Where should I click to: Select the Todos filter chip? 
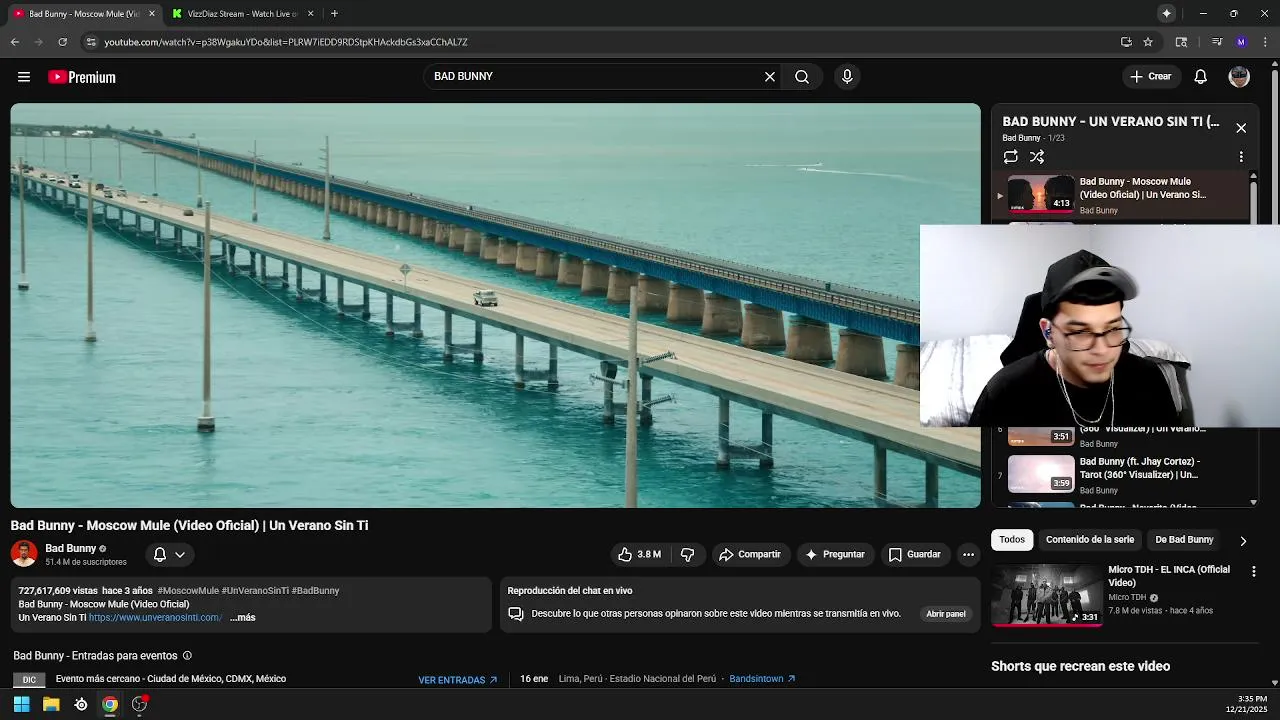tap(1012, 540)
